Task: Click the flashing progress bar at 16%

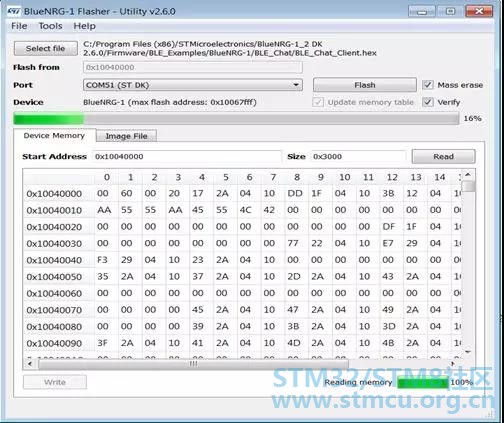Action: point(236,118)
